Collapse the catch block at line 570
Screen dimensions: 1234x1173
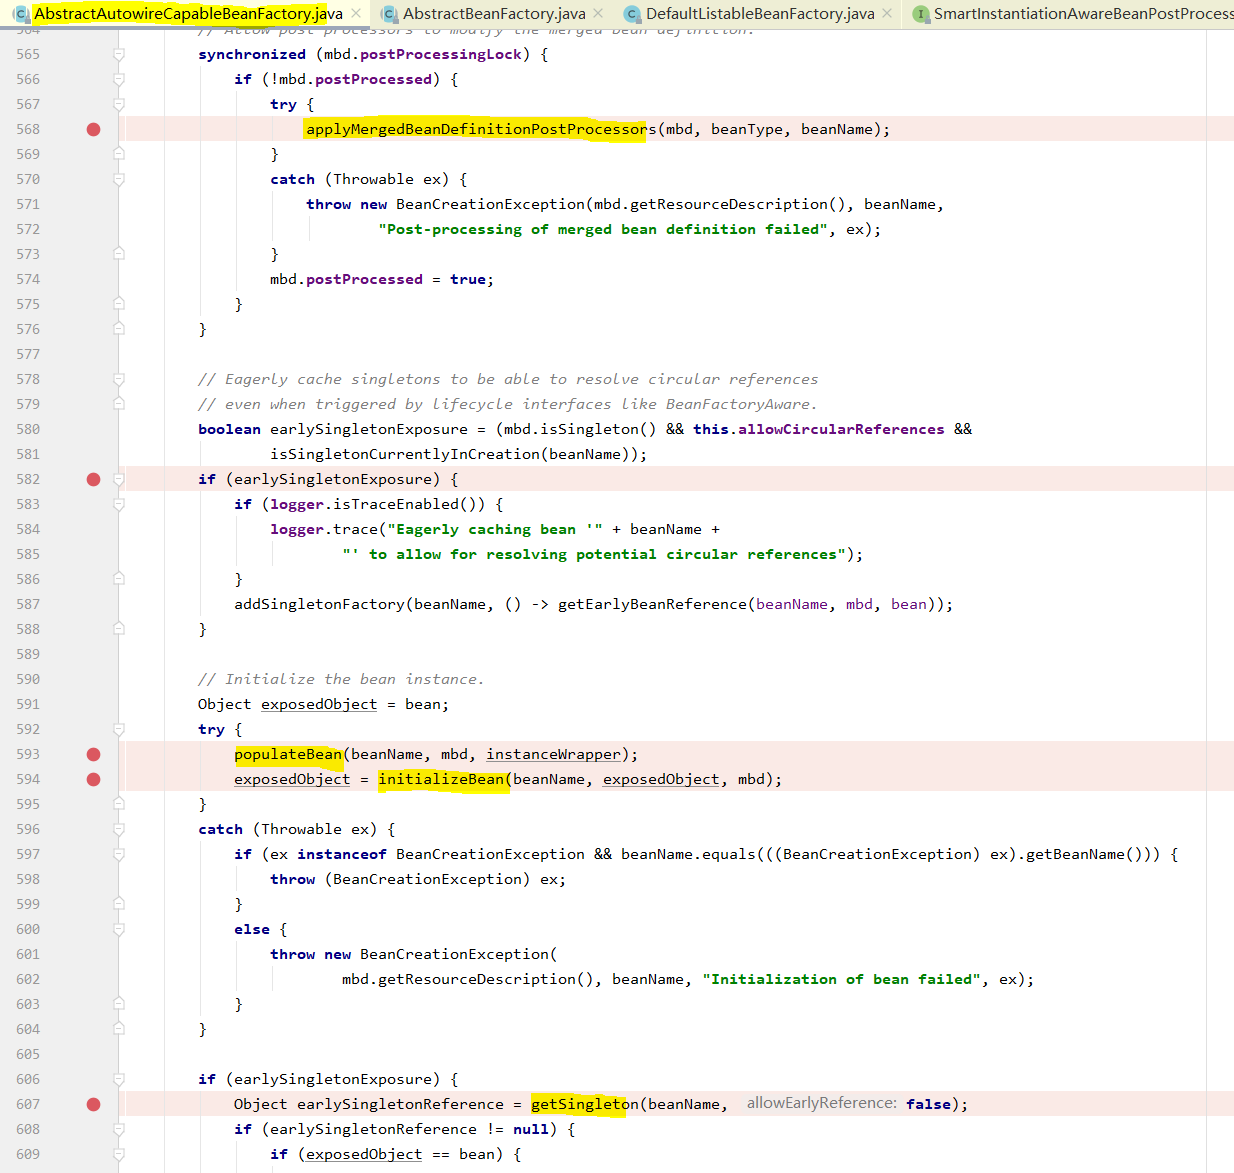(119, 179)
